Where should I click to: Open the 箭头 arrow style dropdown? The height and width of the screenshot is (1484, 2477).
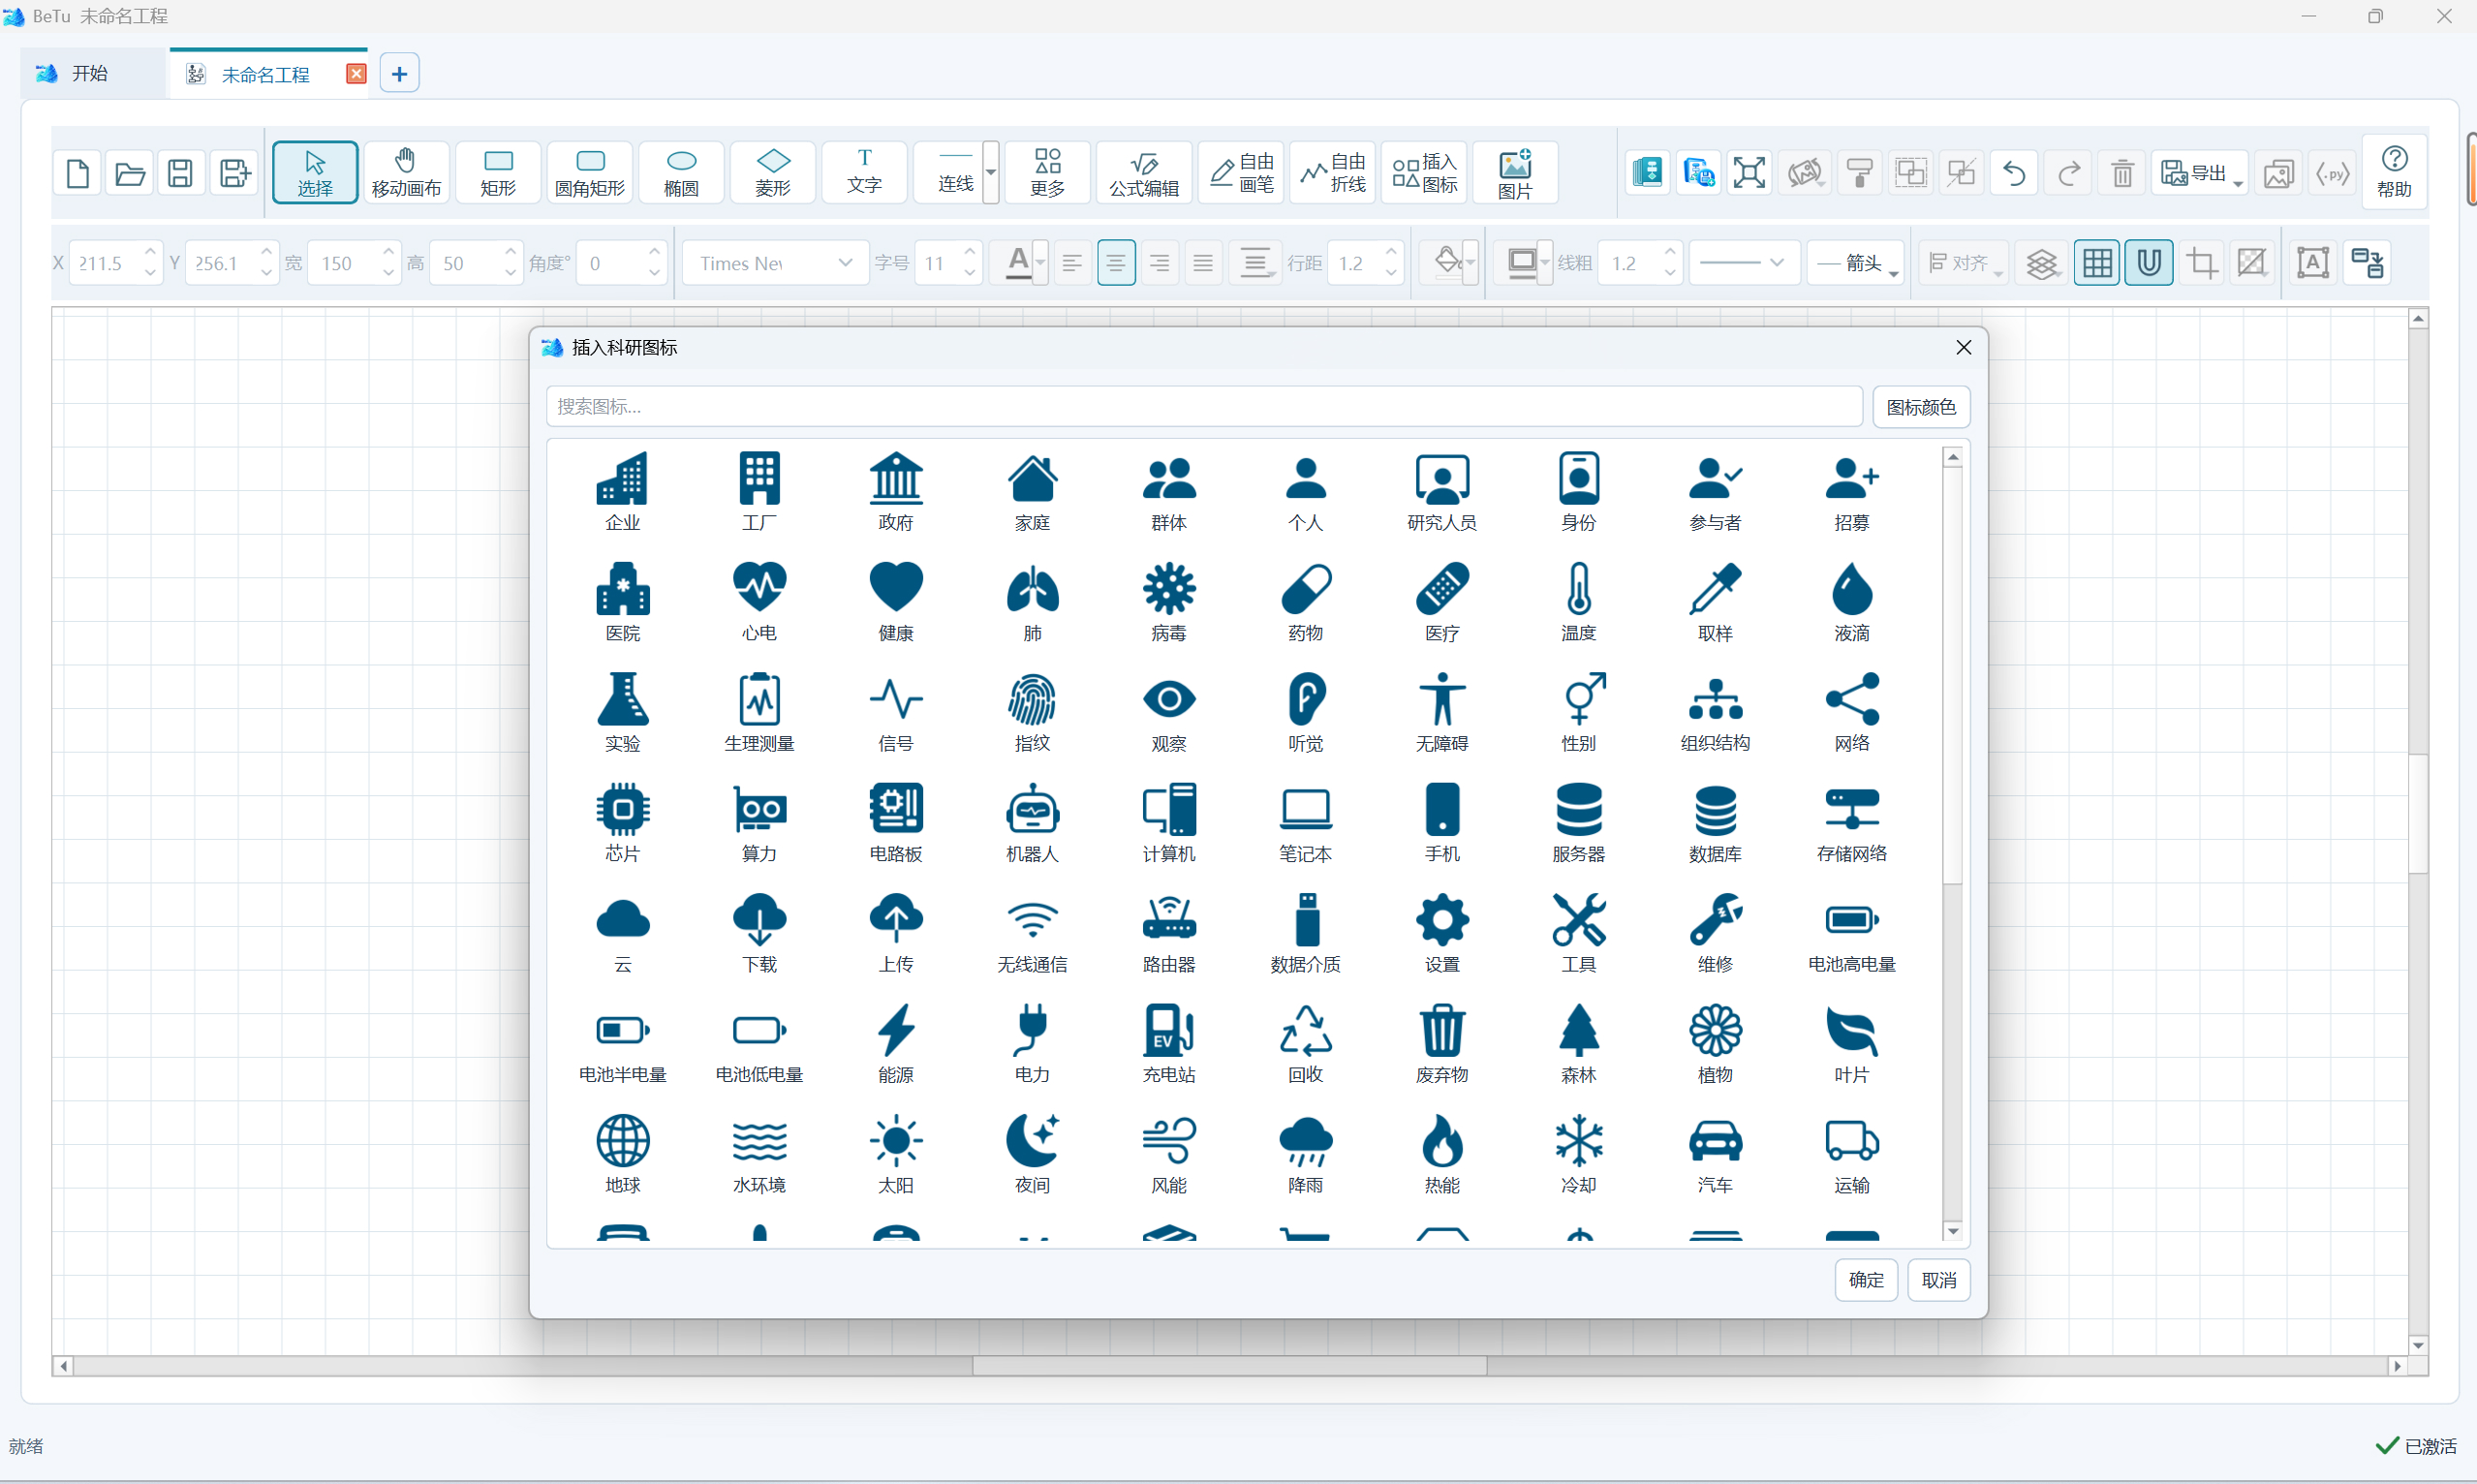coord(1855,263)
